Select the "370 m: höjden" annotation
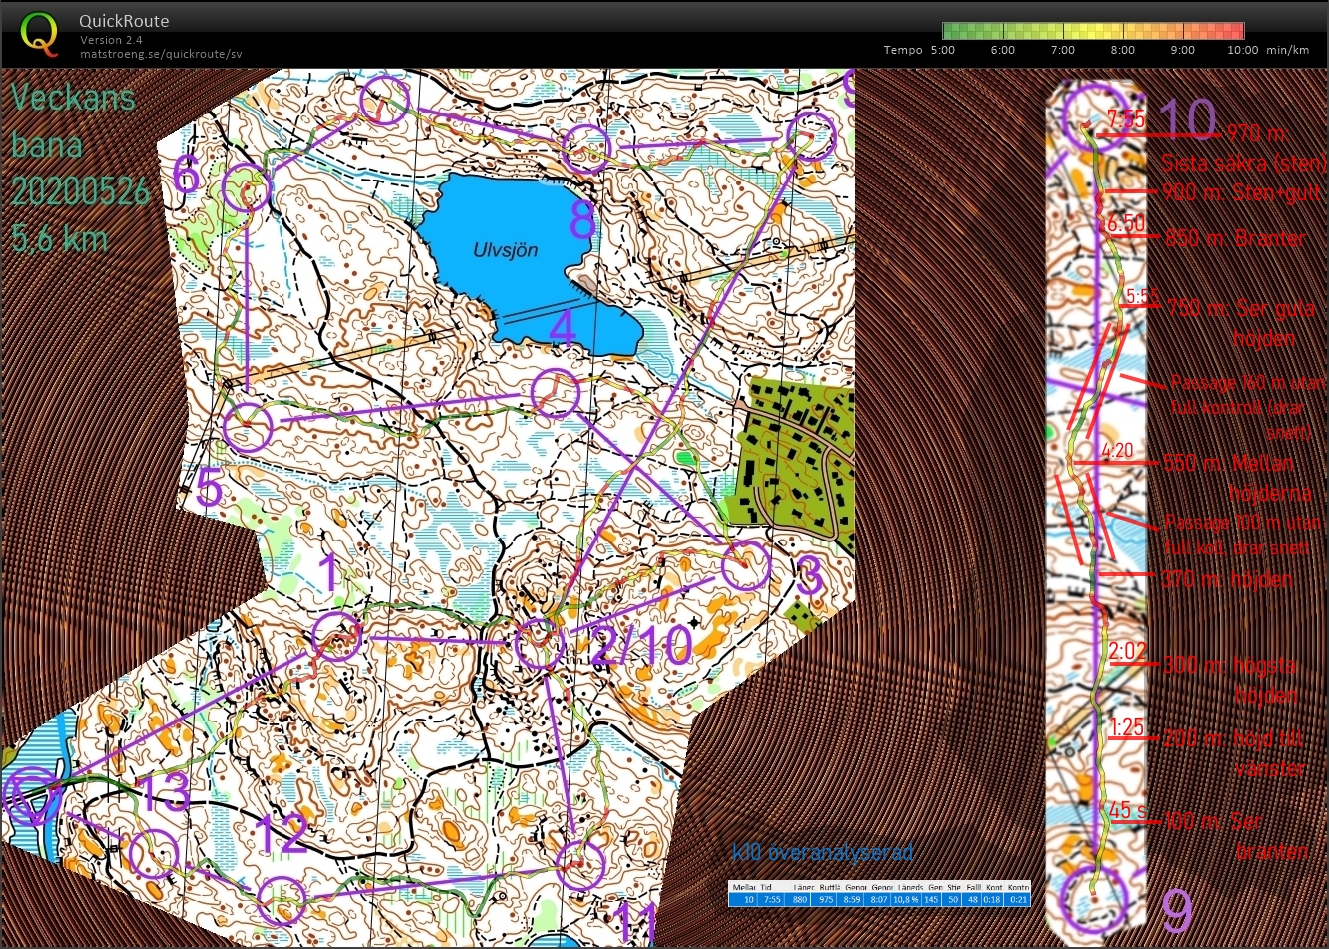 click(x=1227, y=579)
